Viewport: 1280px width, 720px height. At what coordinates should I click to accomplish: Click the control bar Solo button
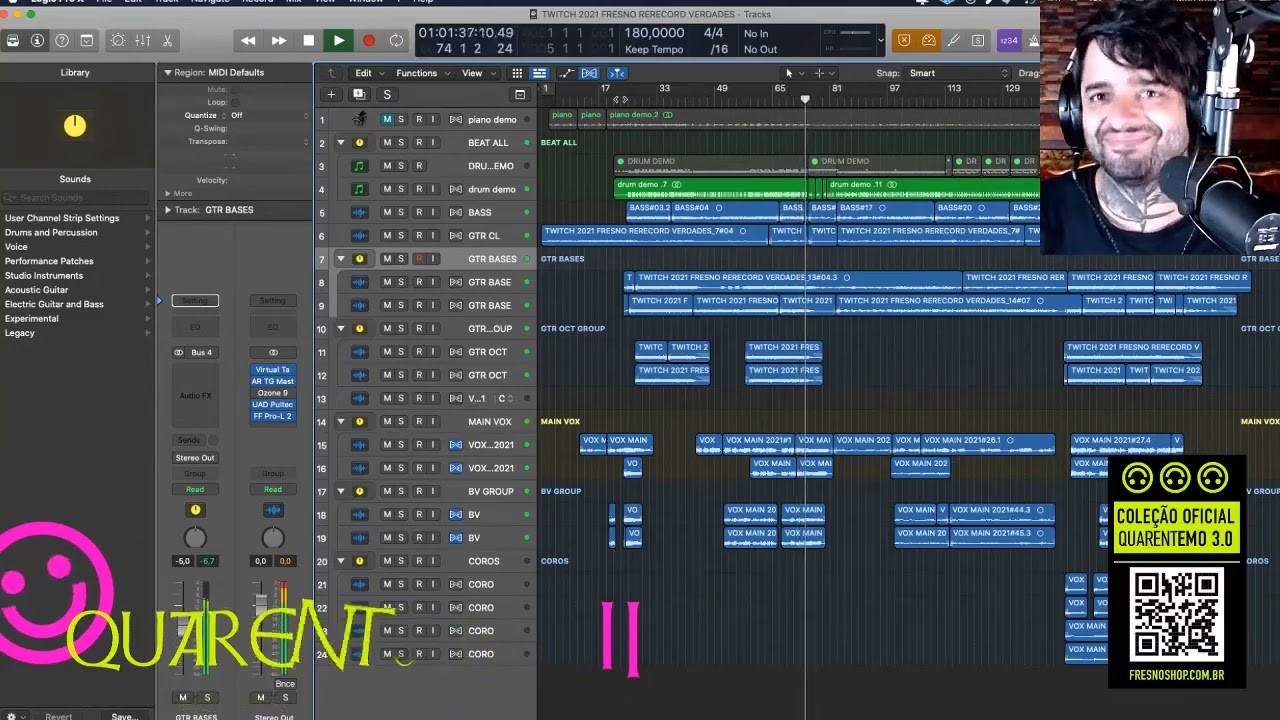coord(978,41)
